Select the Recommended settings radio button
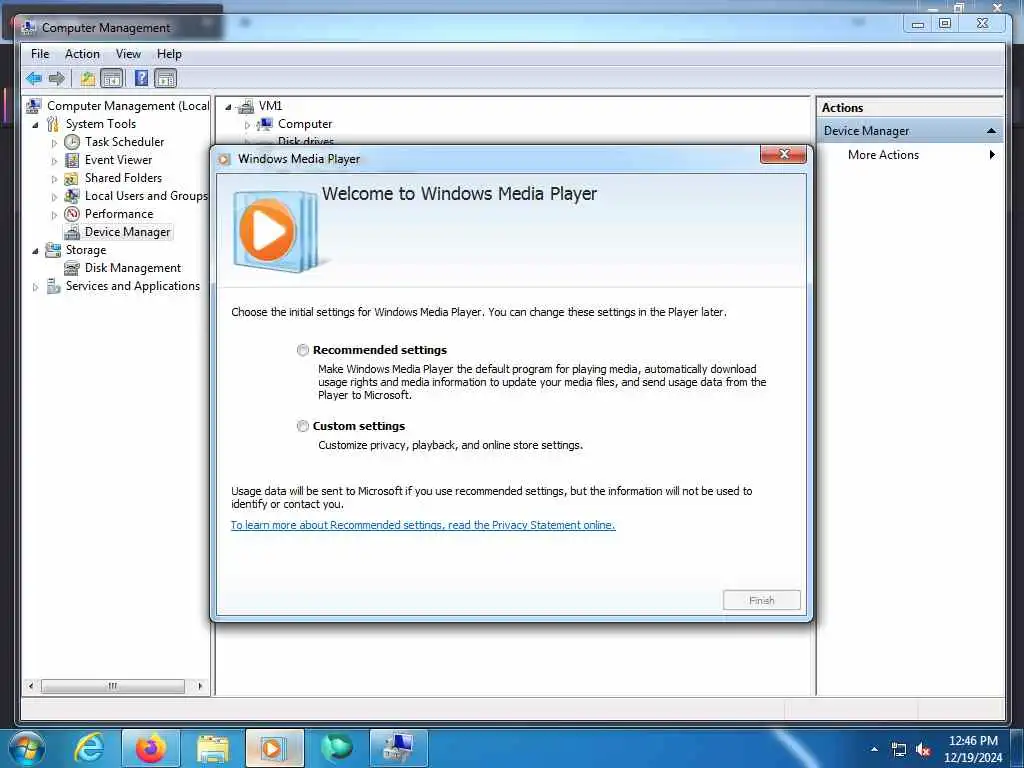This screenshot has width=1024, height=768. (302, 350)
